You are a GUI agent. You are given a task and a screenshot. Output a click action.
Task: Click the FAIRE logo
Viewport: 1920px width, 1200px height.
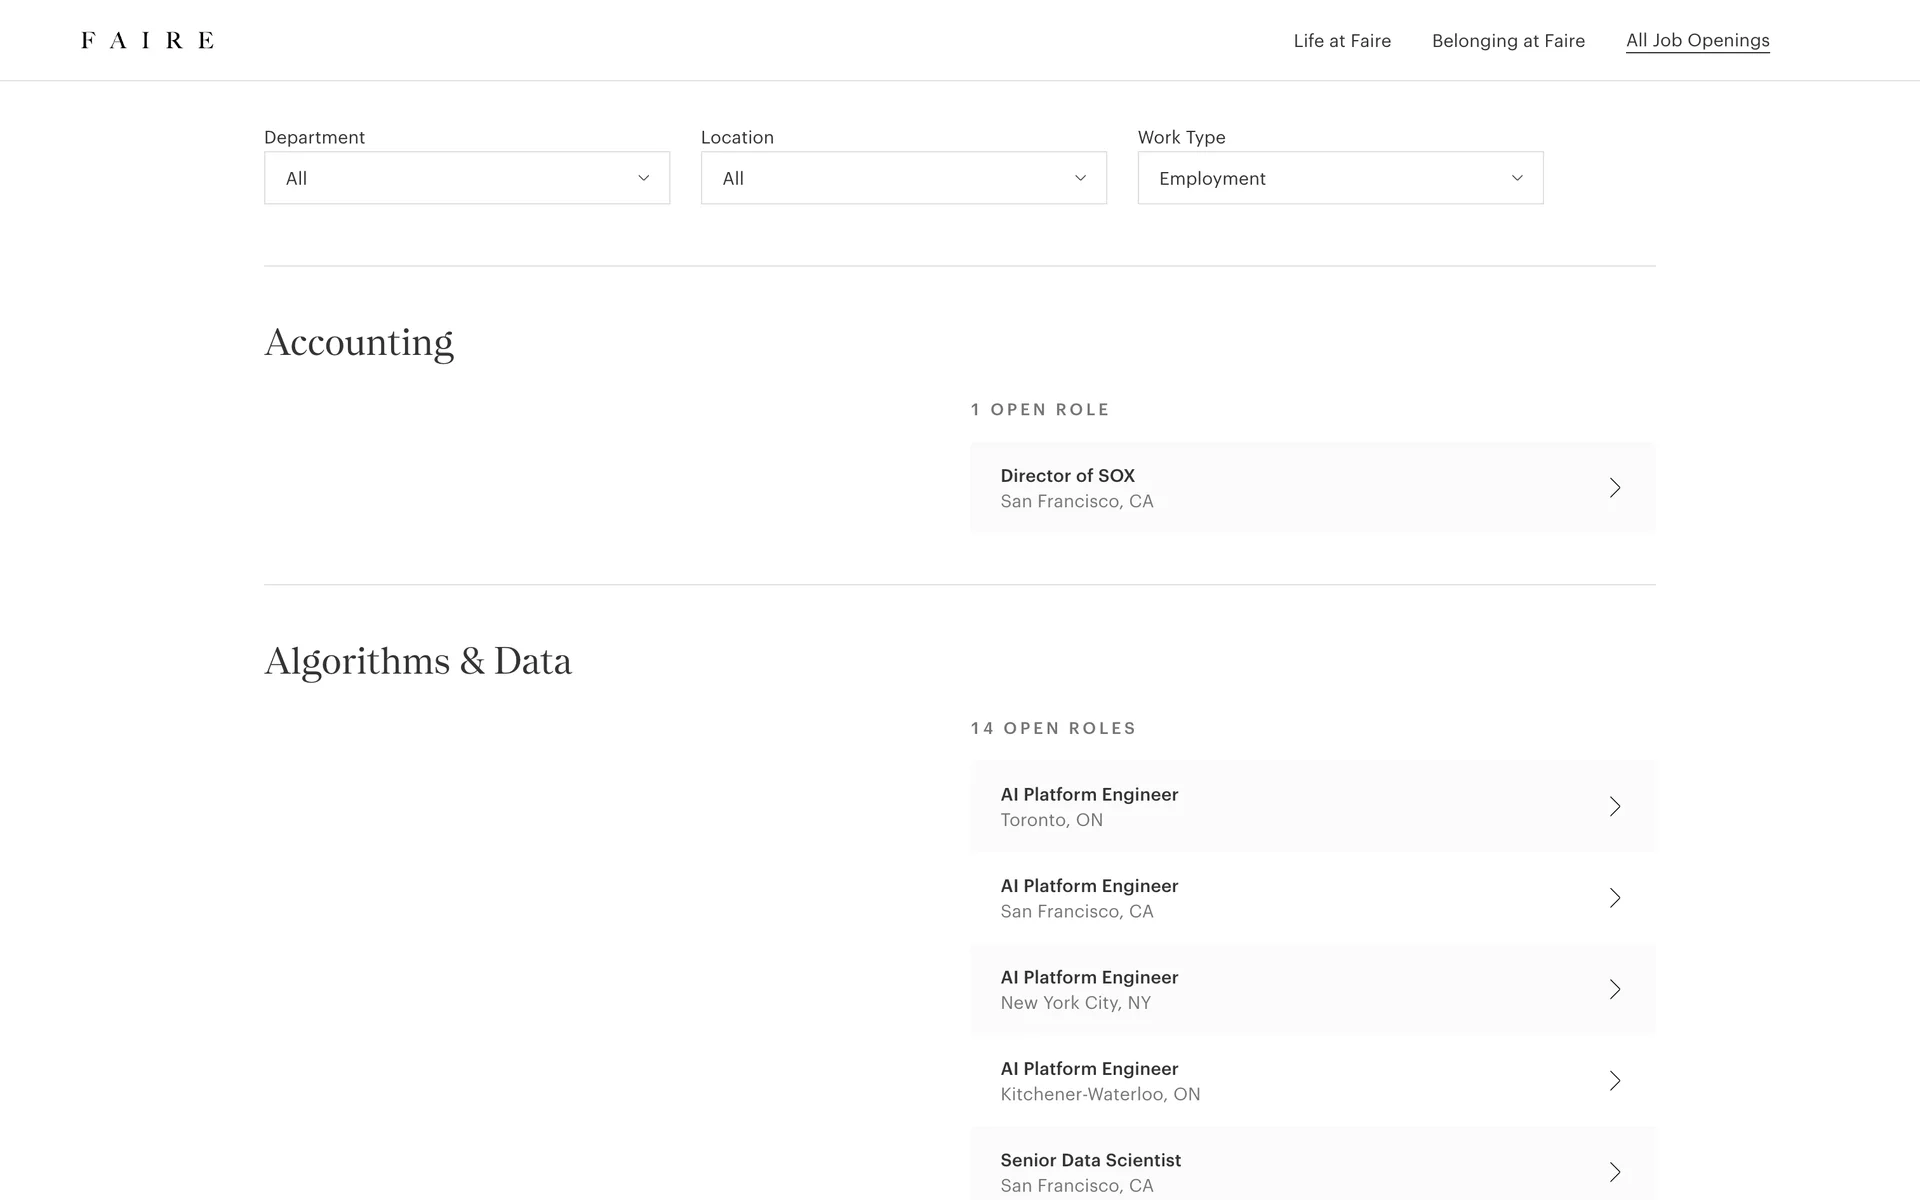pos(147,40)
